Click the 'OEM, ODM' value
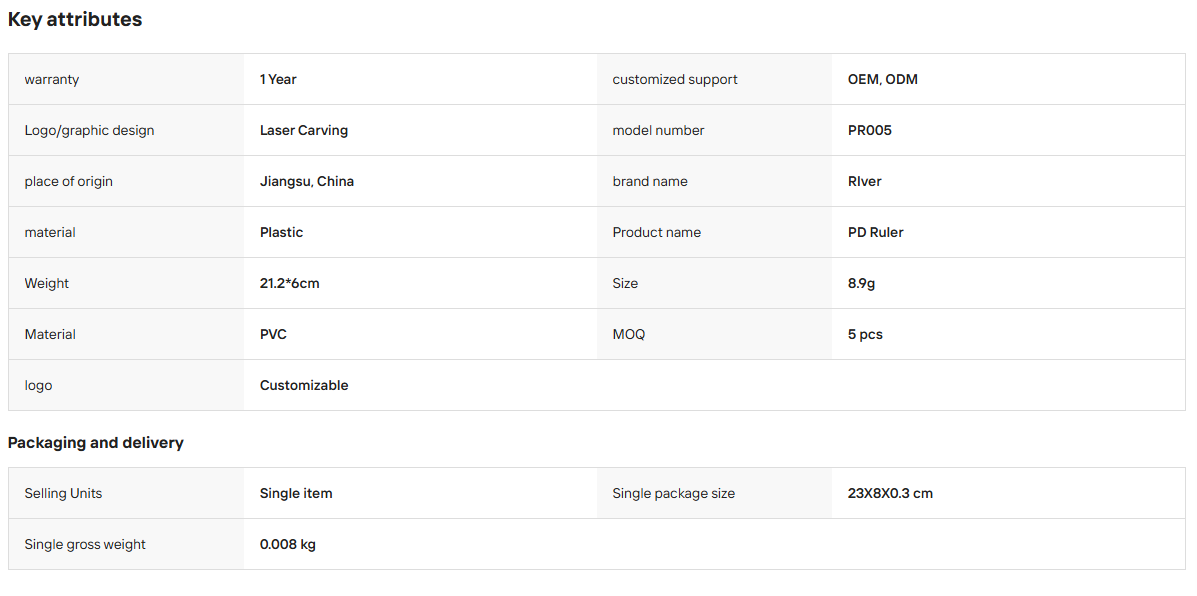This screenshot has height=596, width=1197. [882, 79]
